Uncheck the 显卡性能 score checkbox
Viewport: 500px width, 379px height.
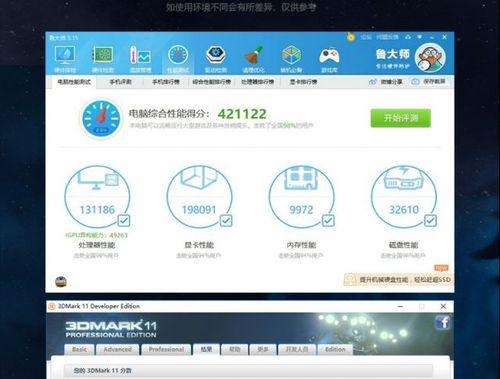coord(226,220)
